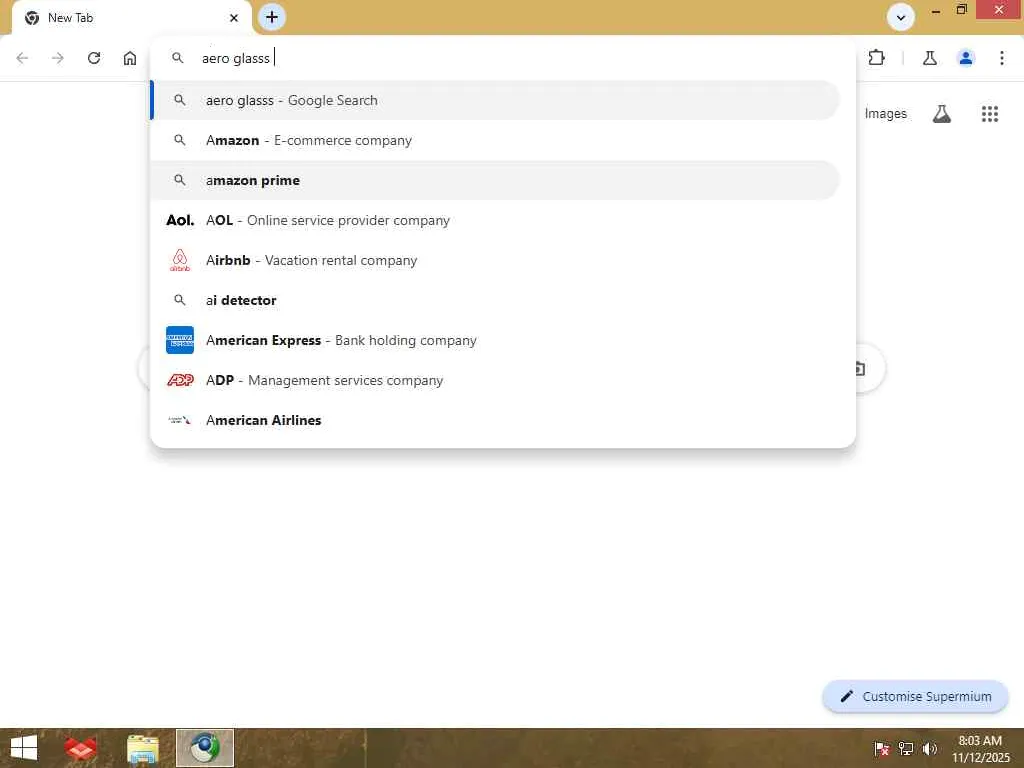Close the New Tab tab
The width and height of the screenshot is (1024, 768).
point(234,18)
